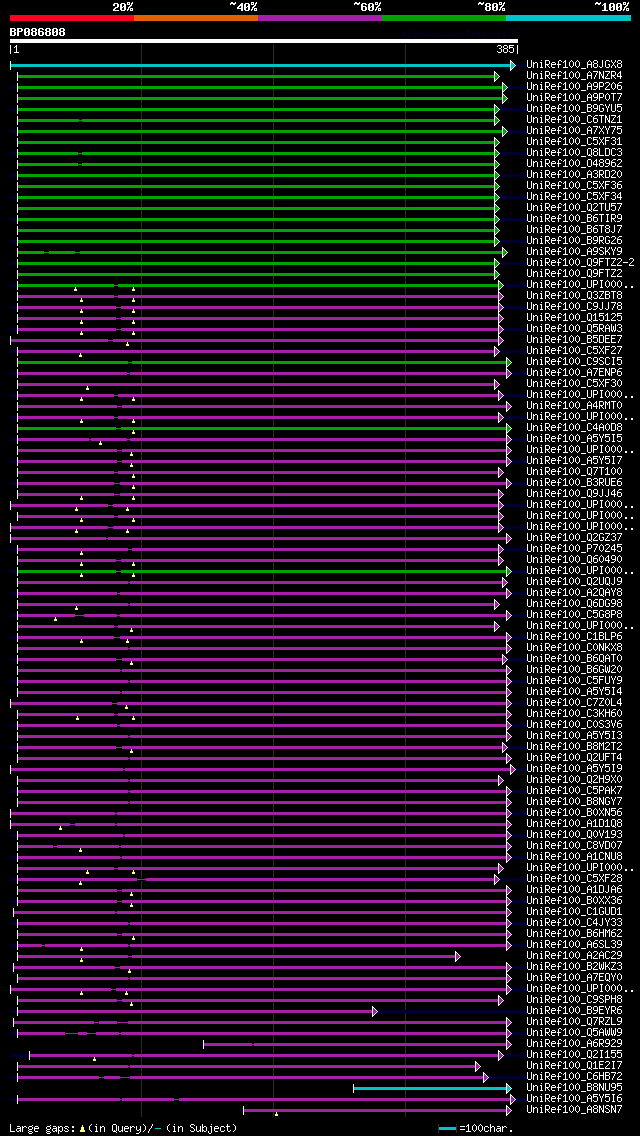Select label UniRef100_O48962
Viewport: 640px width, 1136px height.
pos(574,164)
